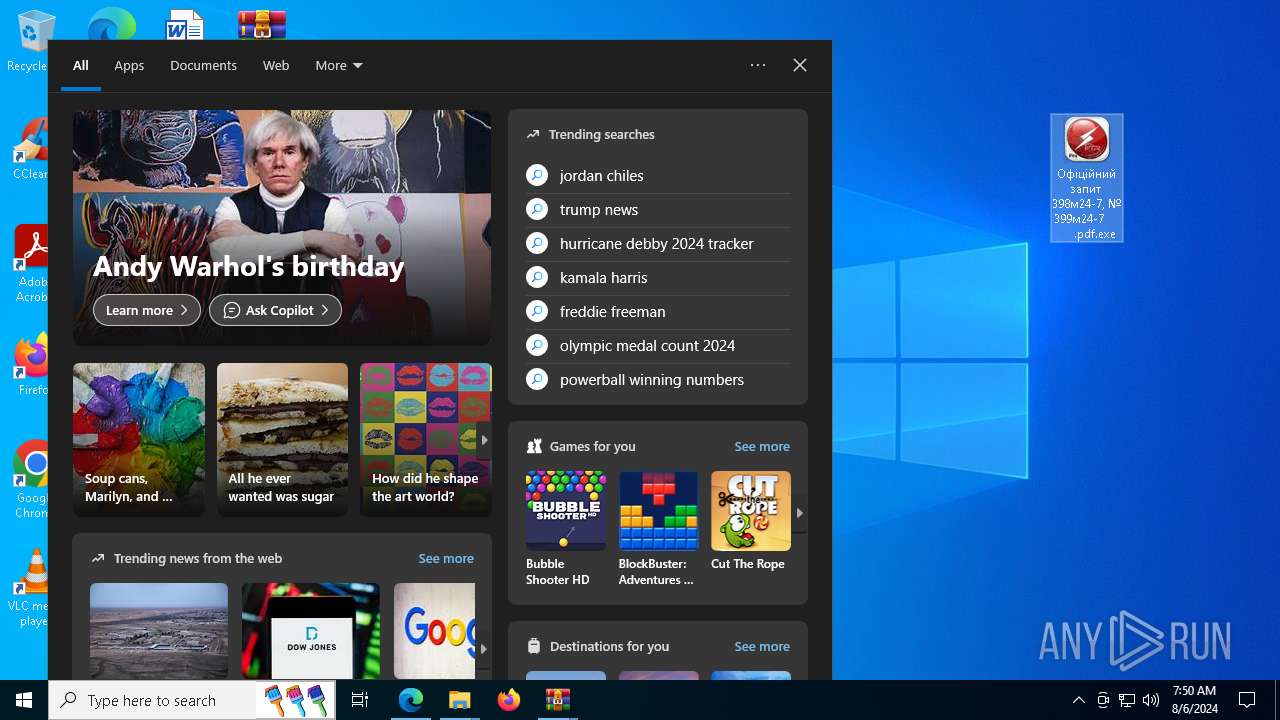1280x720 pixels.
Task: See more games for you
Action: tap(762, 446)
